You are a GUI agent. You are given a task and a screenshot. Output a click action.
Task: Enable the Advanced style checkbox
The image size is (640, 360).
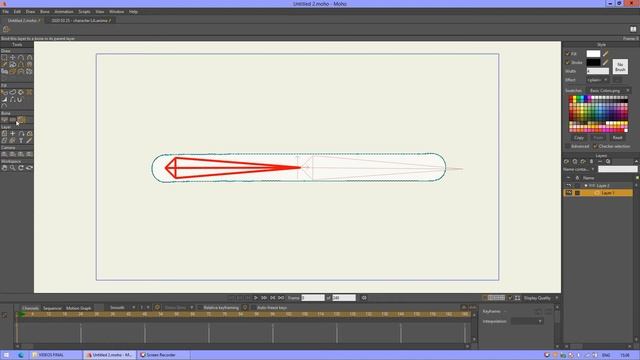tap(567, 146)
